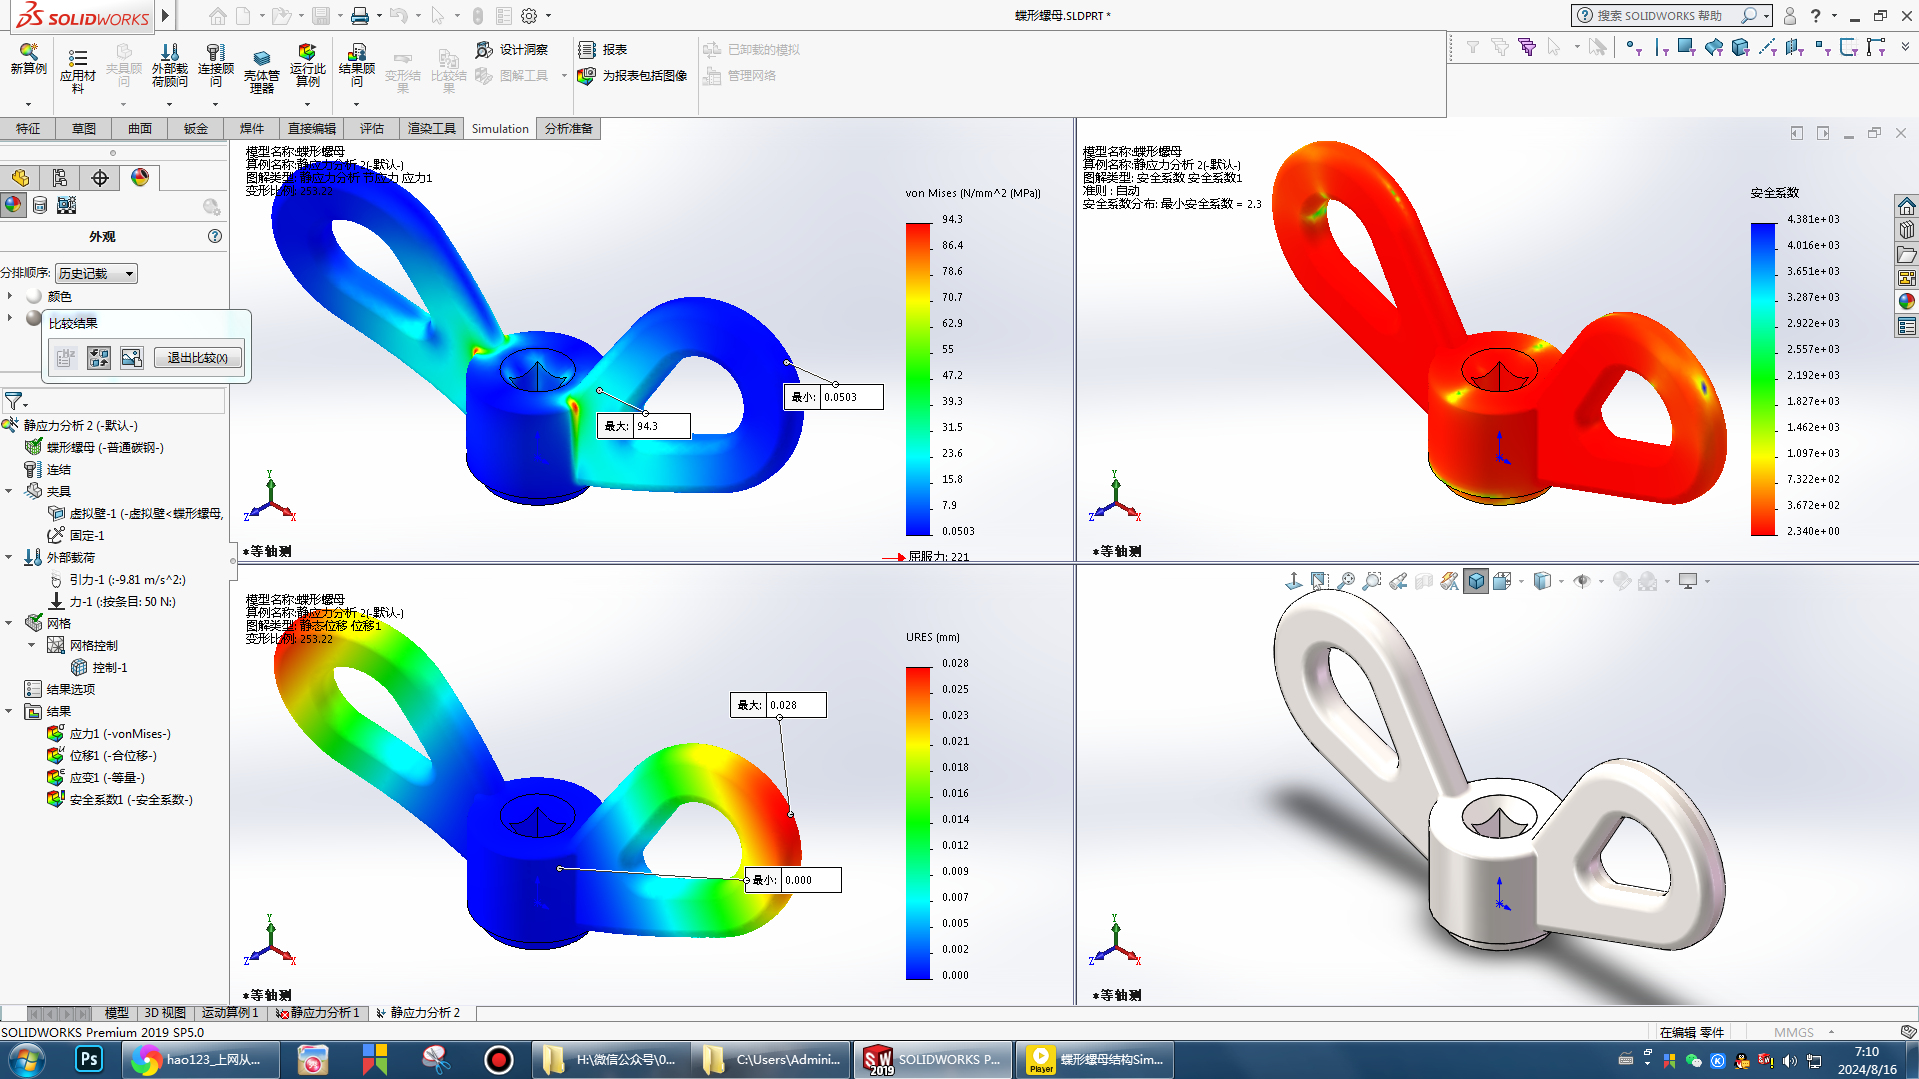This screenshot has width=1919, height=1079.
Task: Switch to FeatureManager design tree tab
Action: (20, 178)
